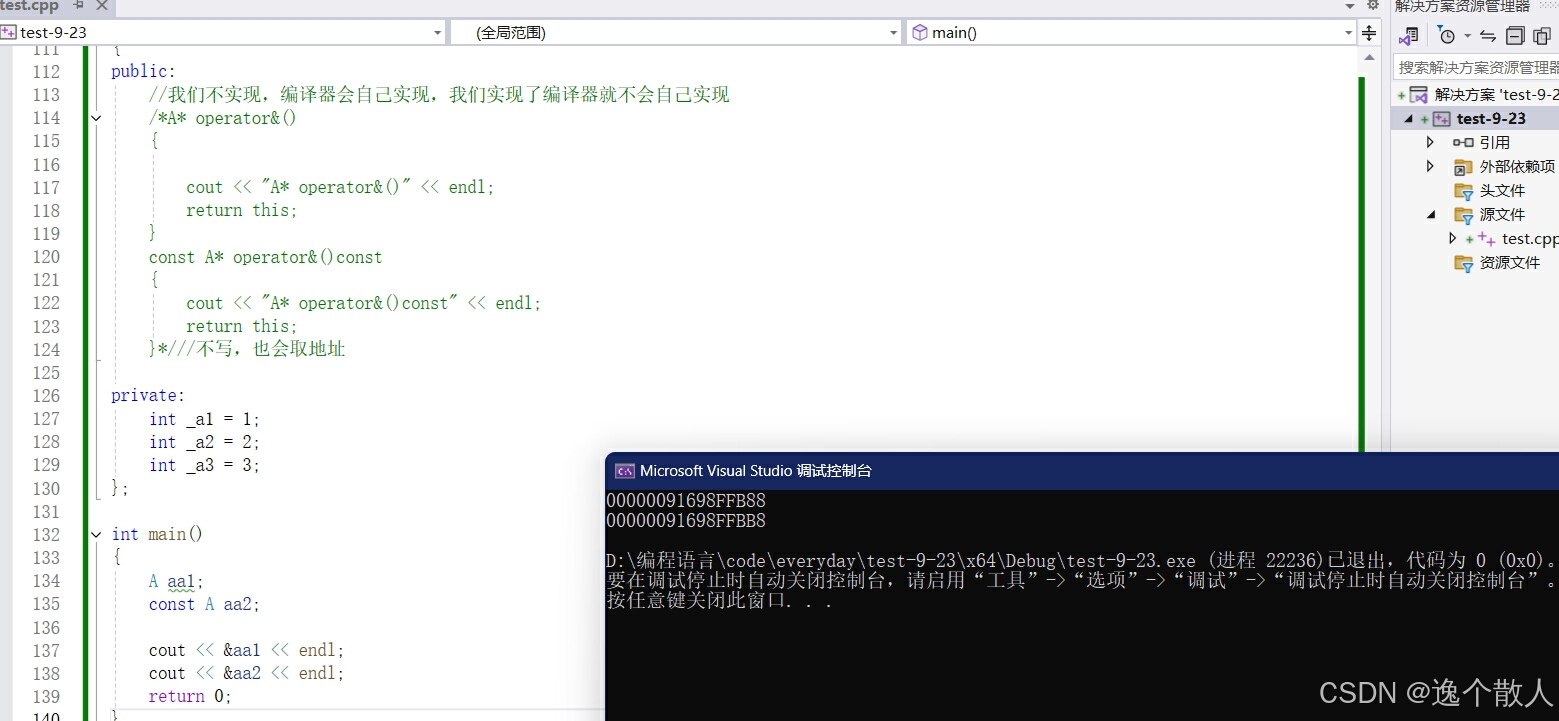Click line number 125 in gutter

point(46,373)
